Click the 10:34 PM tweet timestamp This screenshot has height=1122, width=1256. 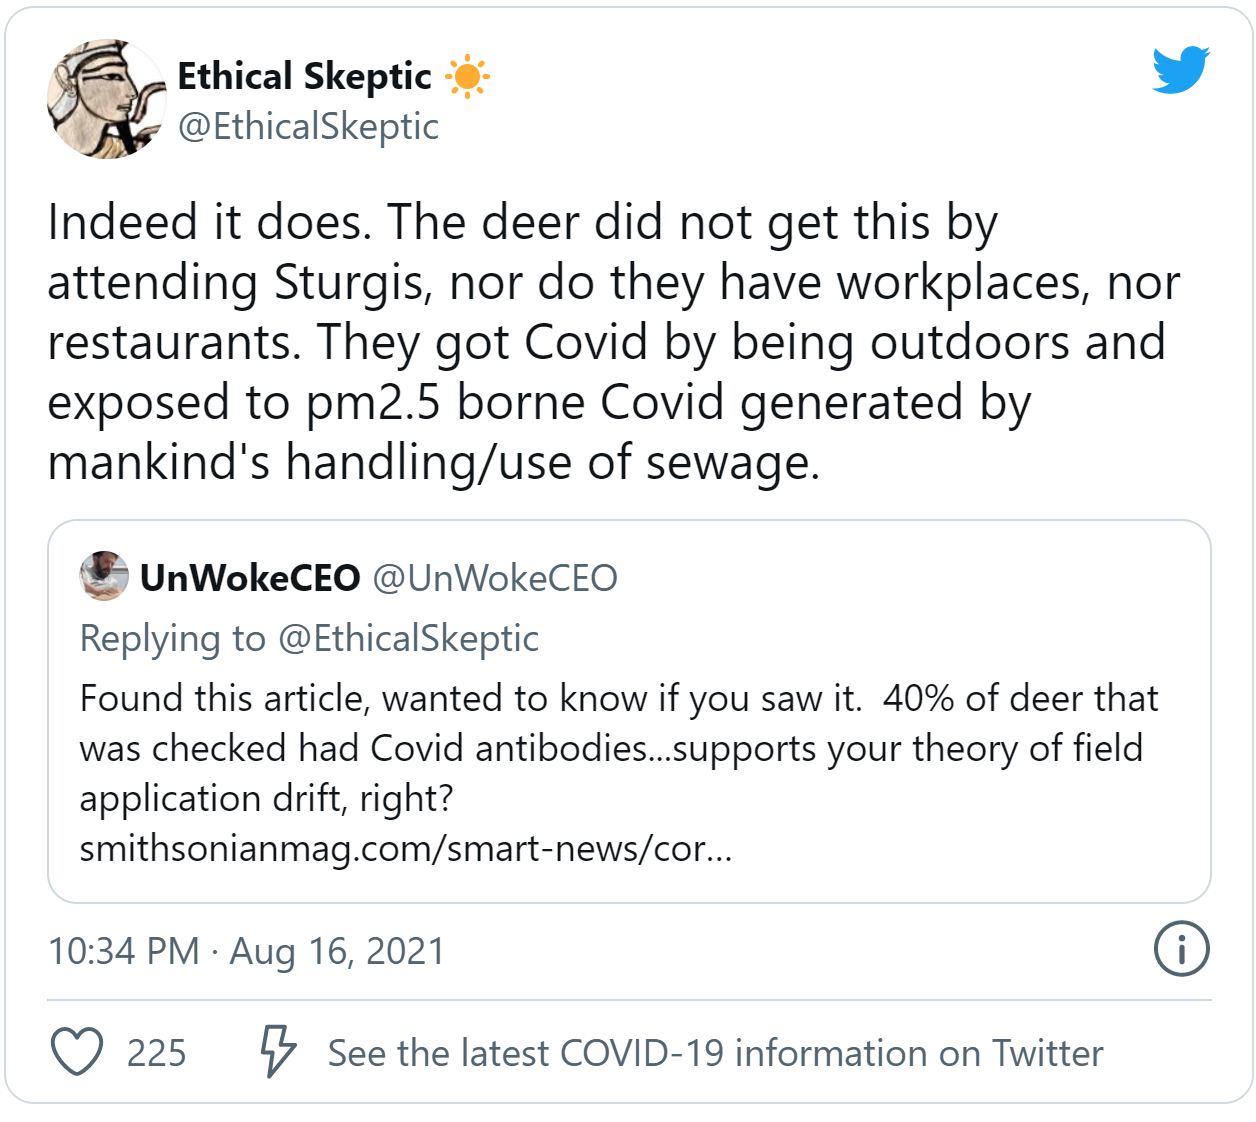123,951
